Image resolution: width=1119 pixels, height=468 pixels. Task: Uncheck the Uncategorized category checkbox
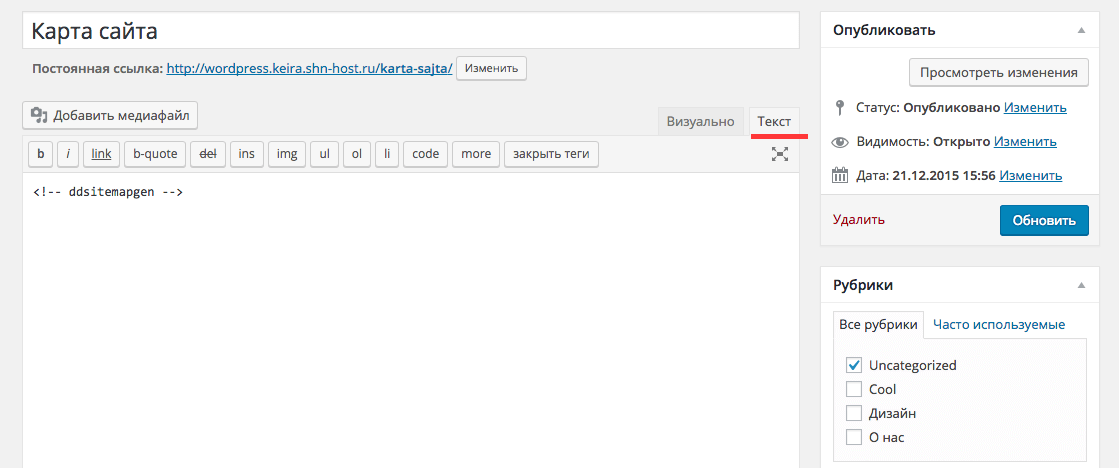[854, 365]
